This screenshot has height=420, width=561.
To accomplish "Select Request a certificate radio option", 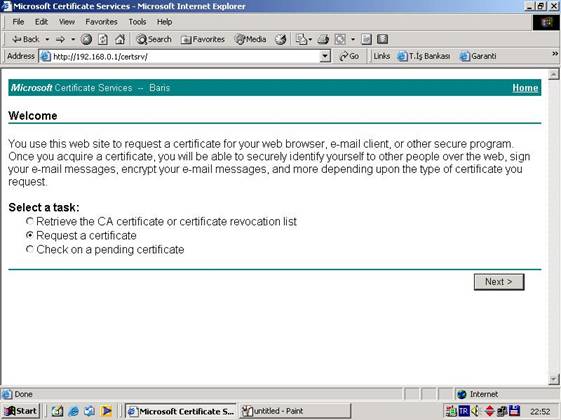I will click(x=30, y=235).
